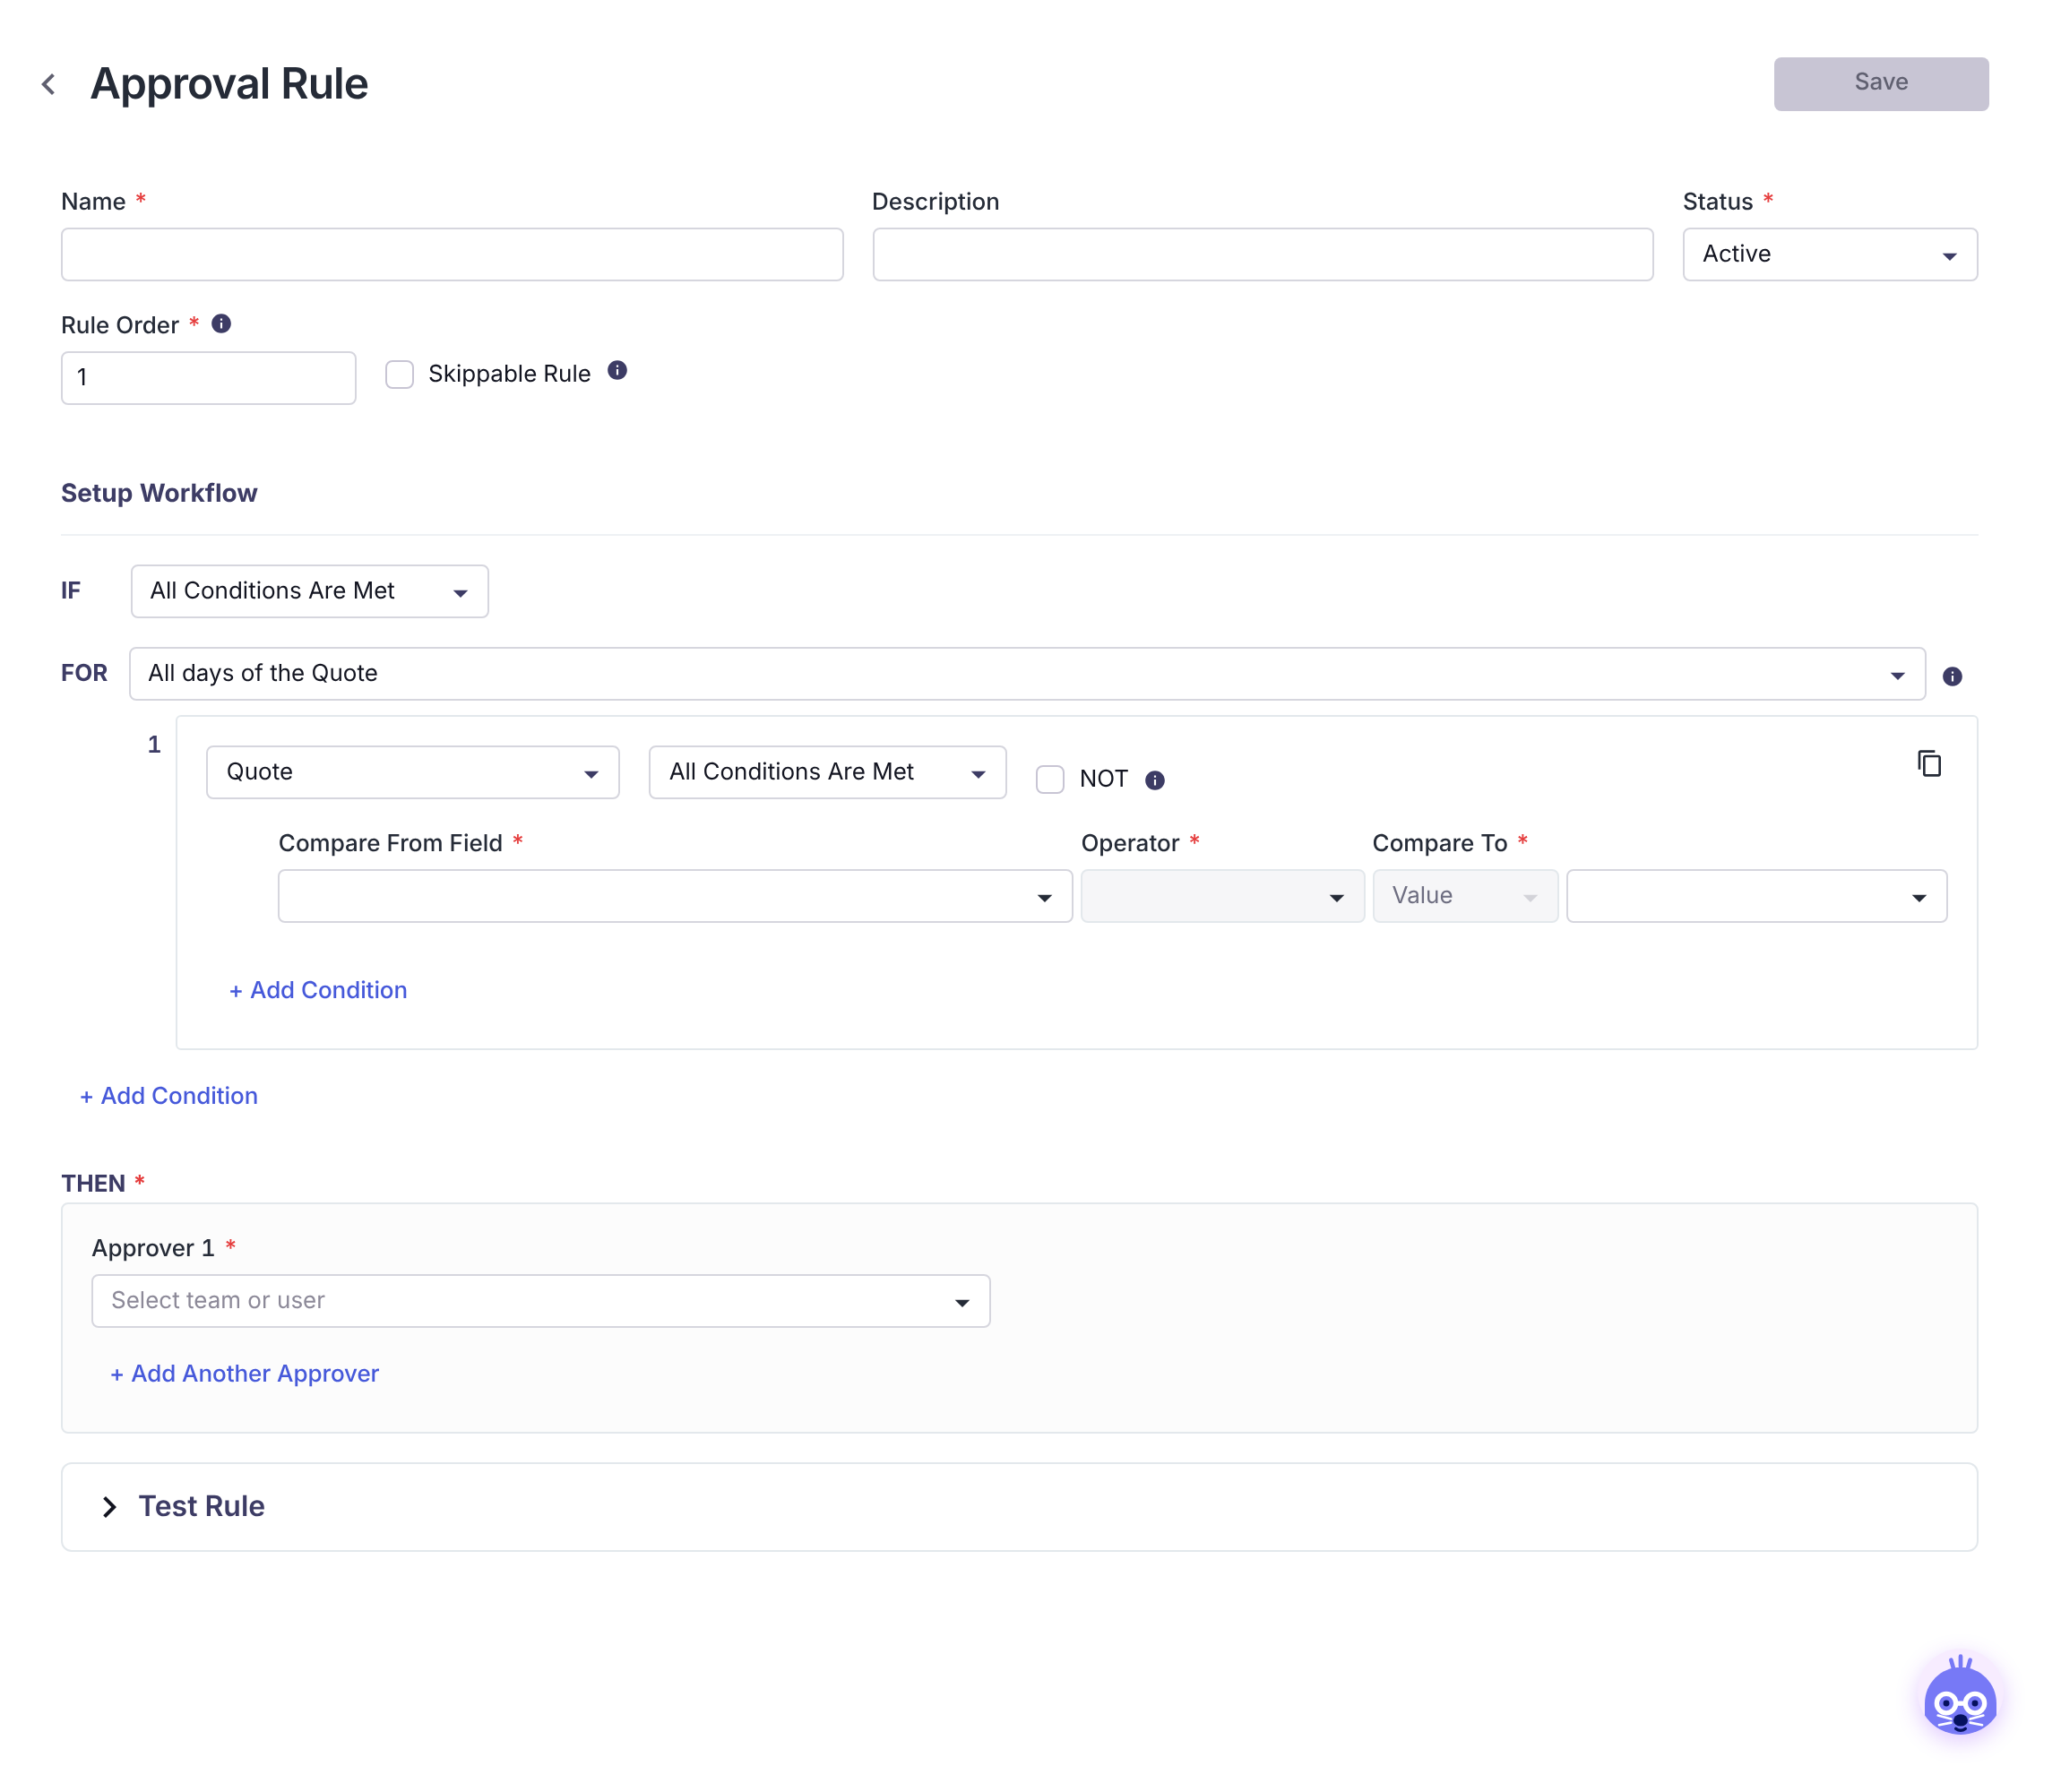This screenshot has height=1792, width=2061.
Task: Go back using the left arrow icon
Action: click(48, 84)
